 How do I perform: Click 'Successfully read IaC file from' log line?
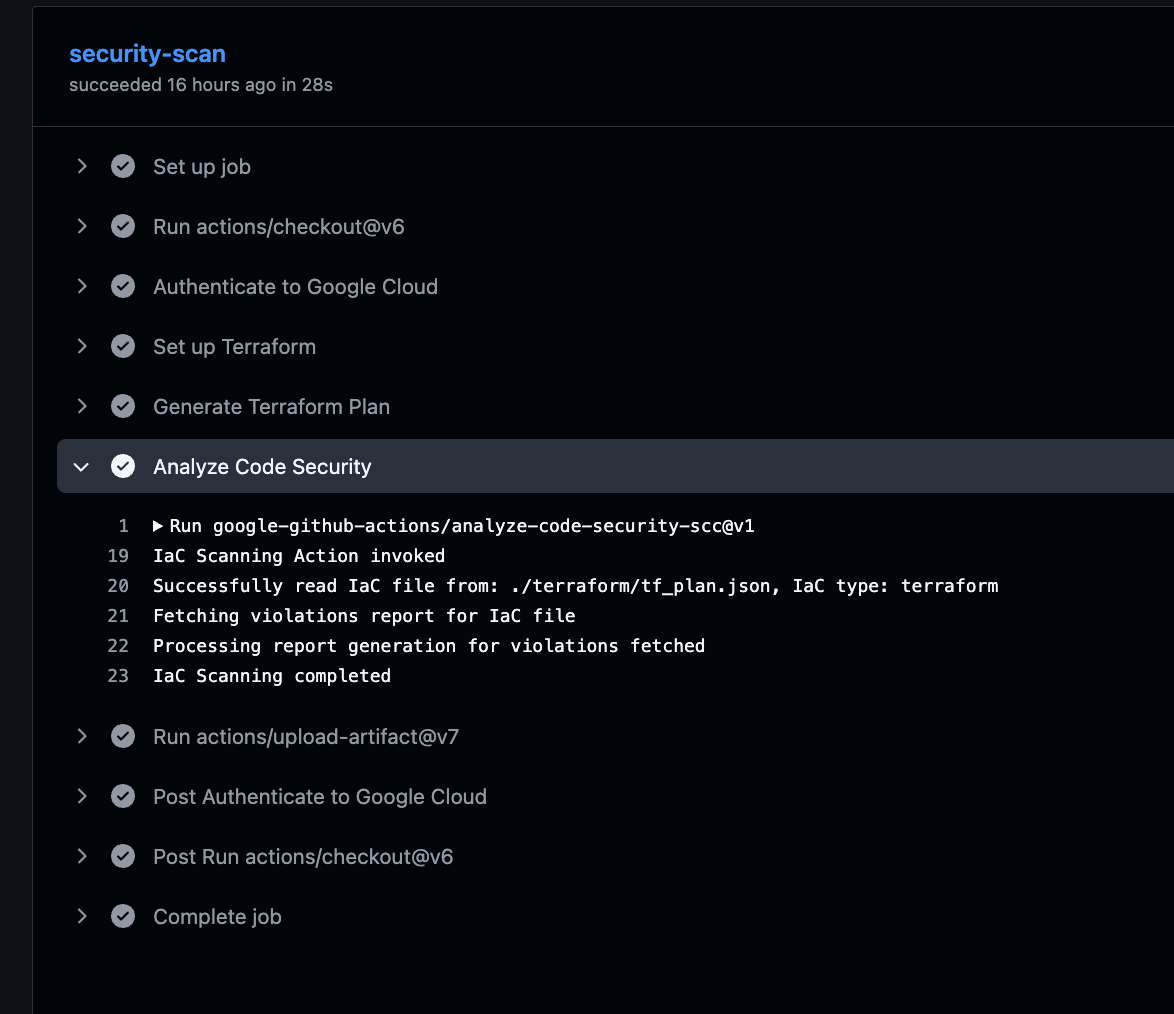[575, 586]
